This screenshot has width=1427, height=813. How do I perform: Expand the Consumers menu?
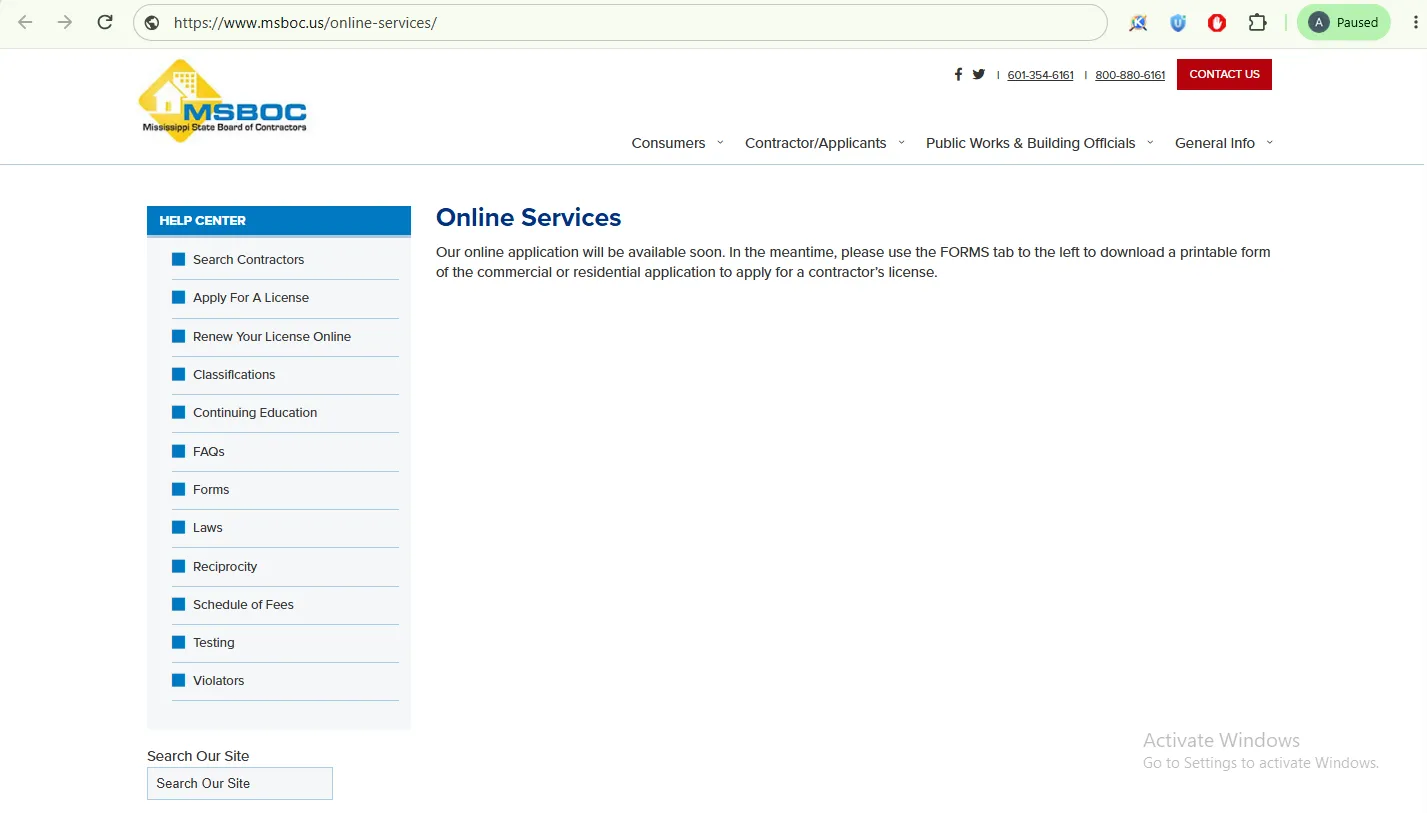677,143
